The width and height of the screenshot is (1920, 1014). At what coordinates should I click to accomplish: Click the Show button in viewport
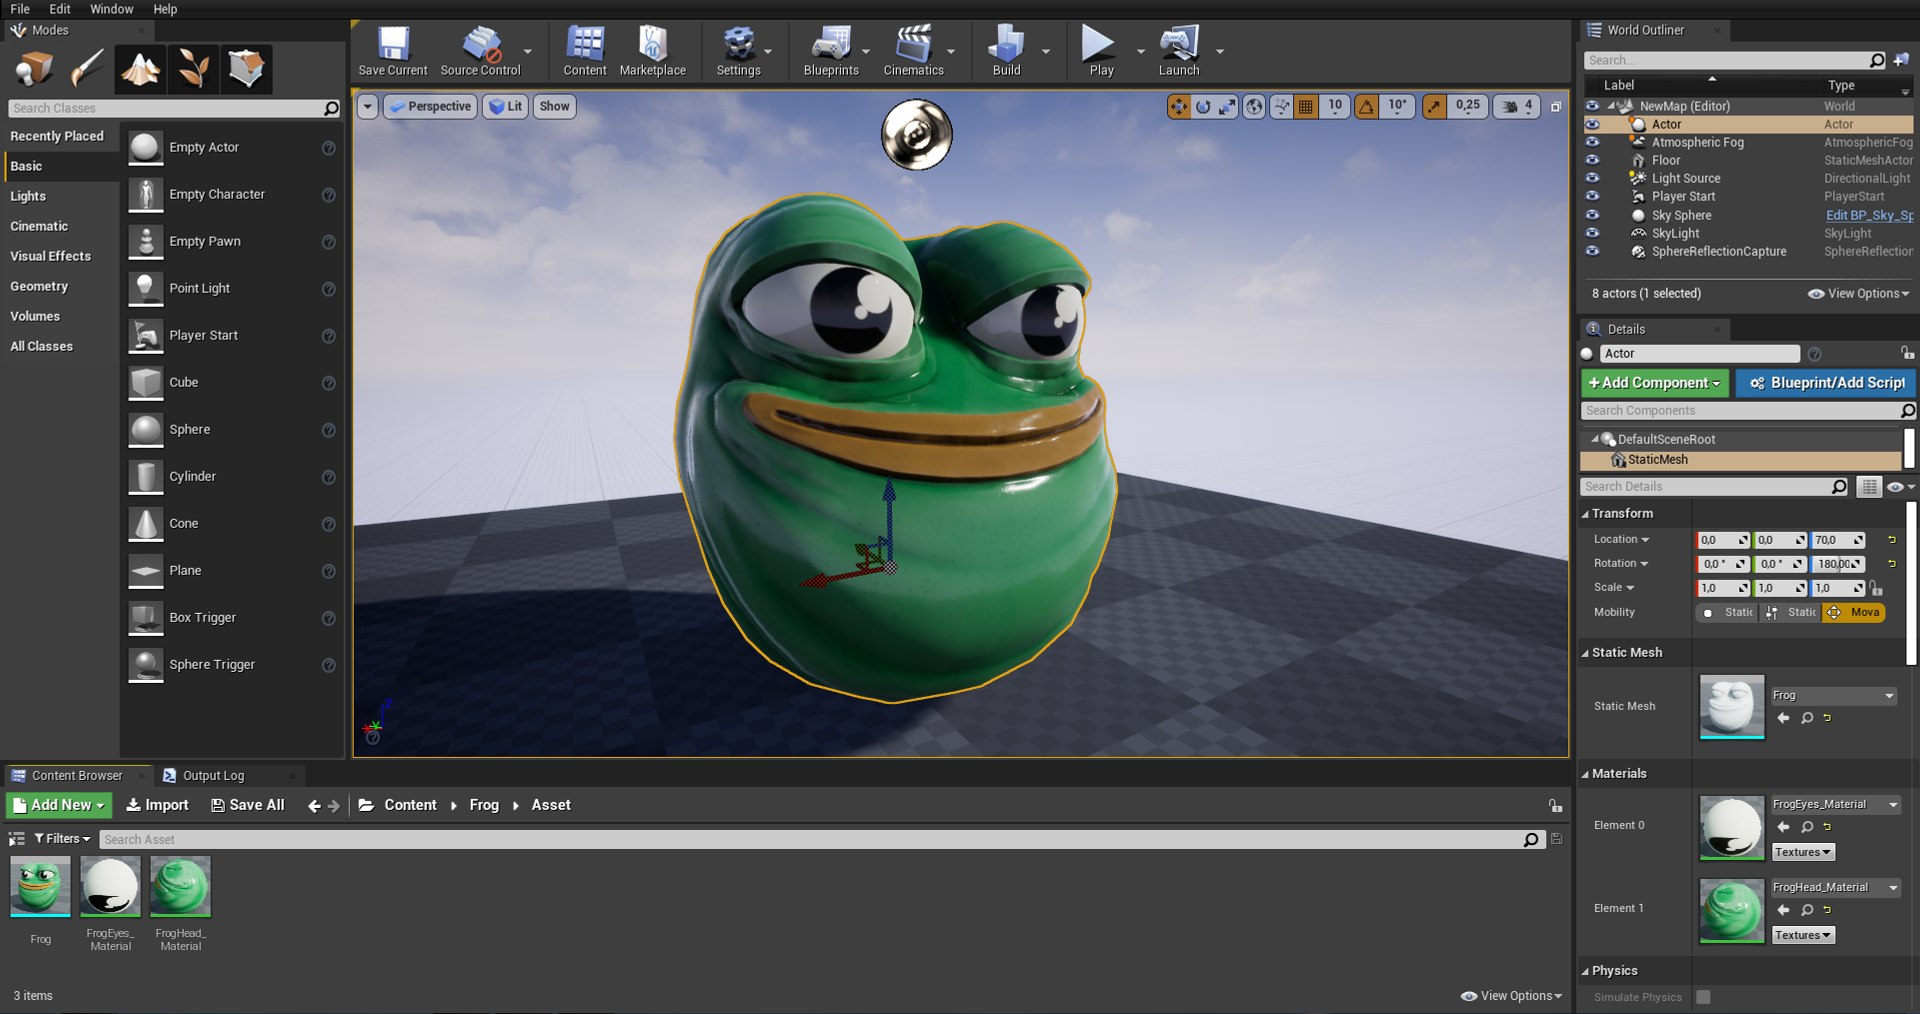(x=554, y=106)
